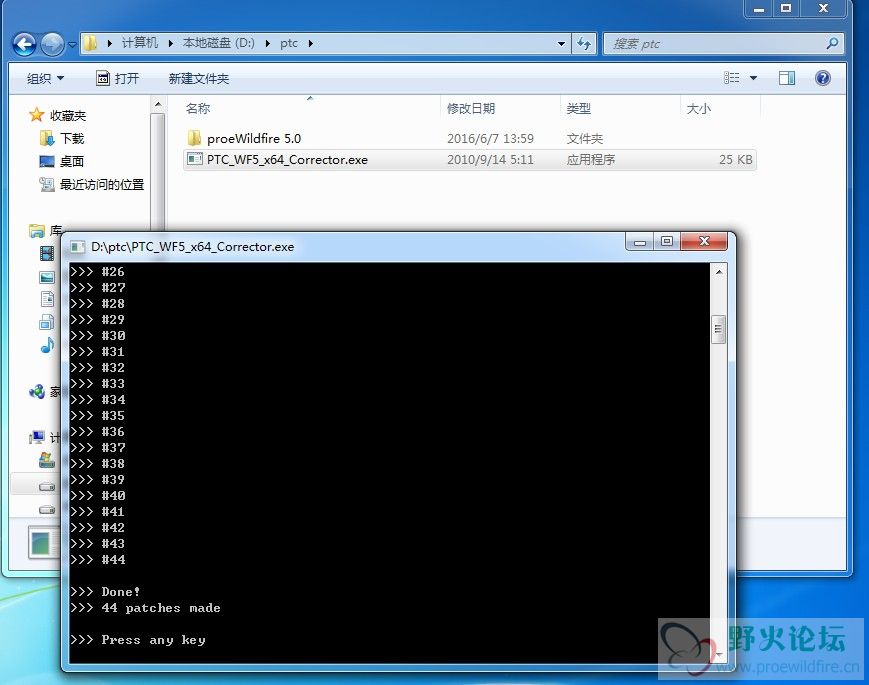This screenshot has width=869, height=685.
Task: Click the 搜索 ptc search field
Action: coord(715,44)
